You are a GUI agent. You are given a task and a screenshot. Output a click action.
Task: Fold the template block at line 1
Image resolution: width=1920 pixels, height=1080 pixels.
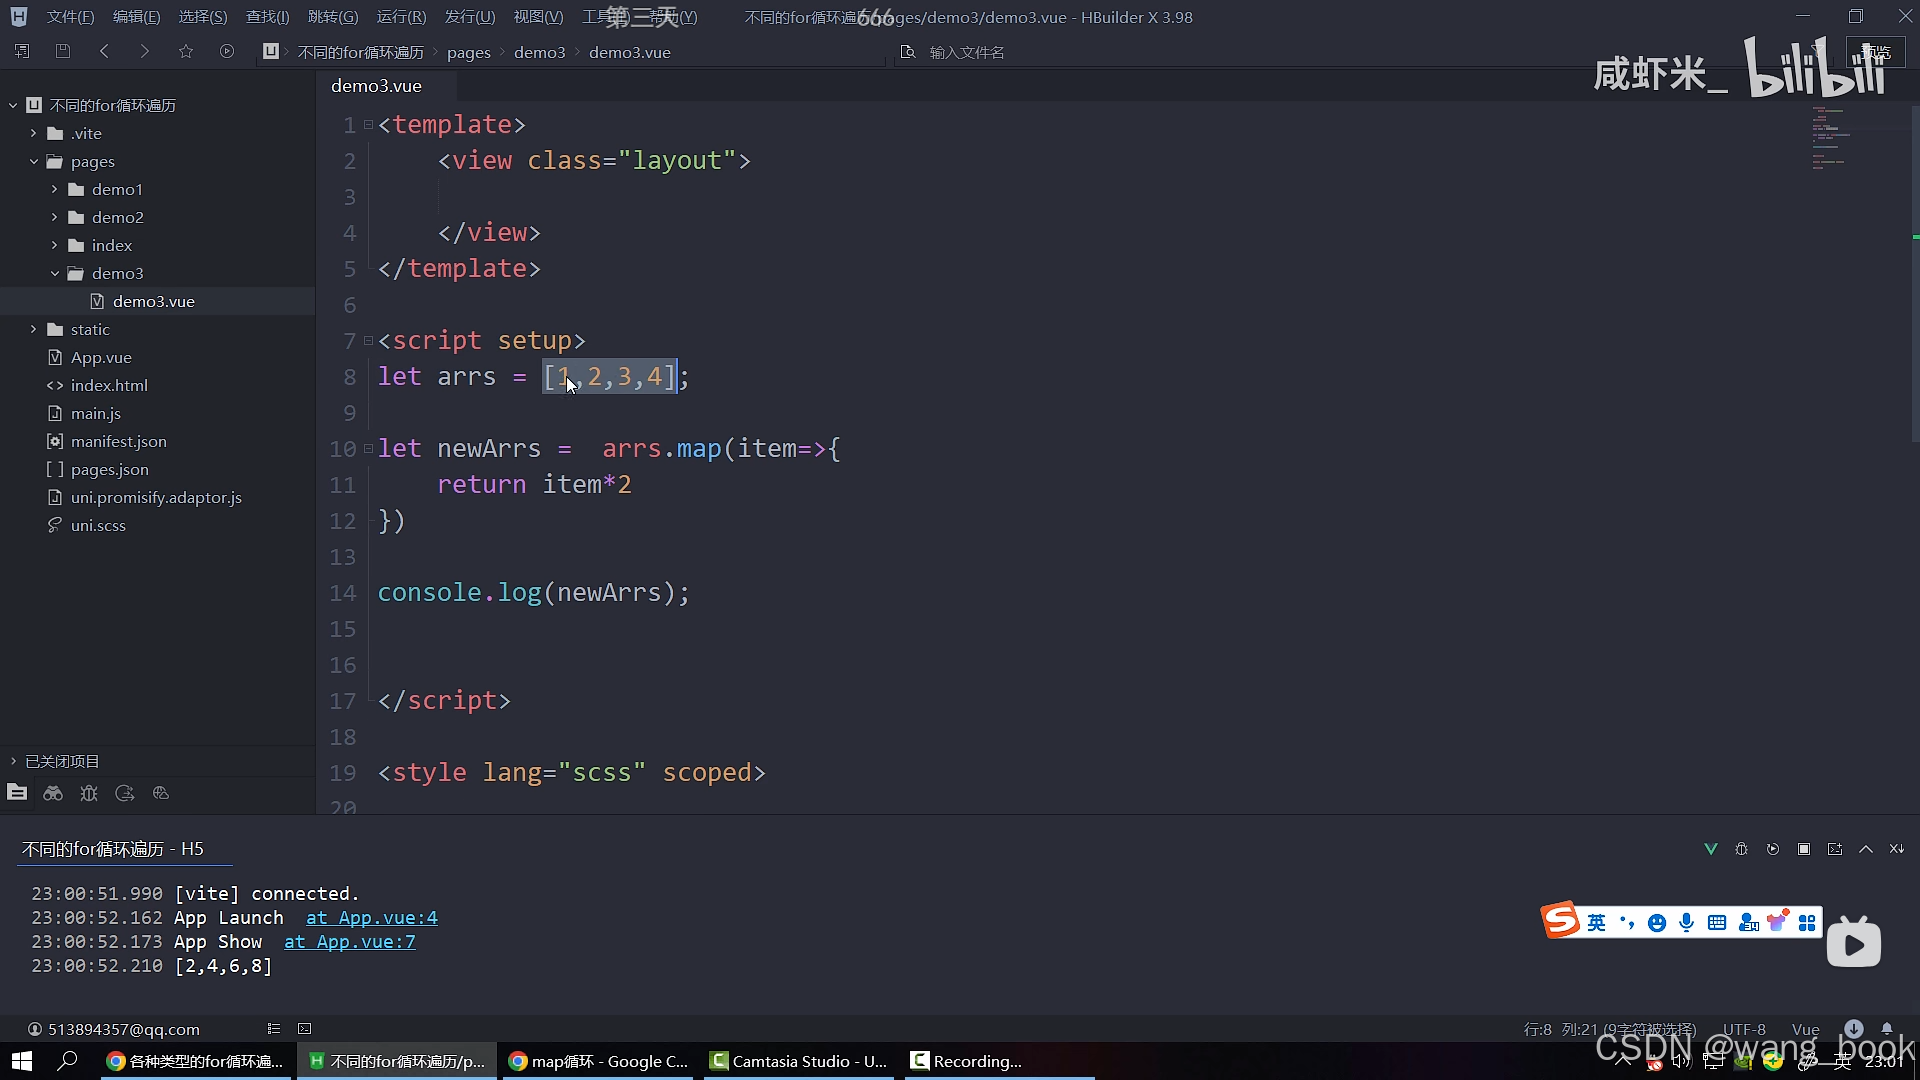click(369, 124)
